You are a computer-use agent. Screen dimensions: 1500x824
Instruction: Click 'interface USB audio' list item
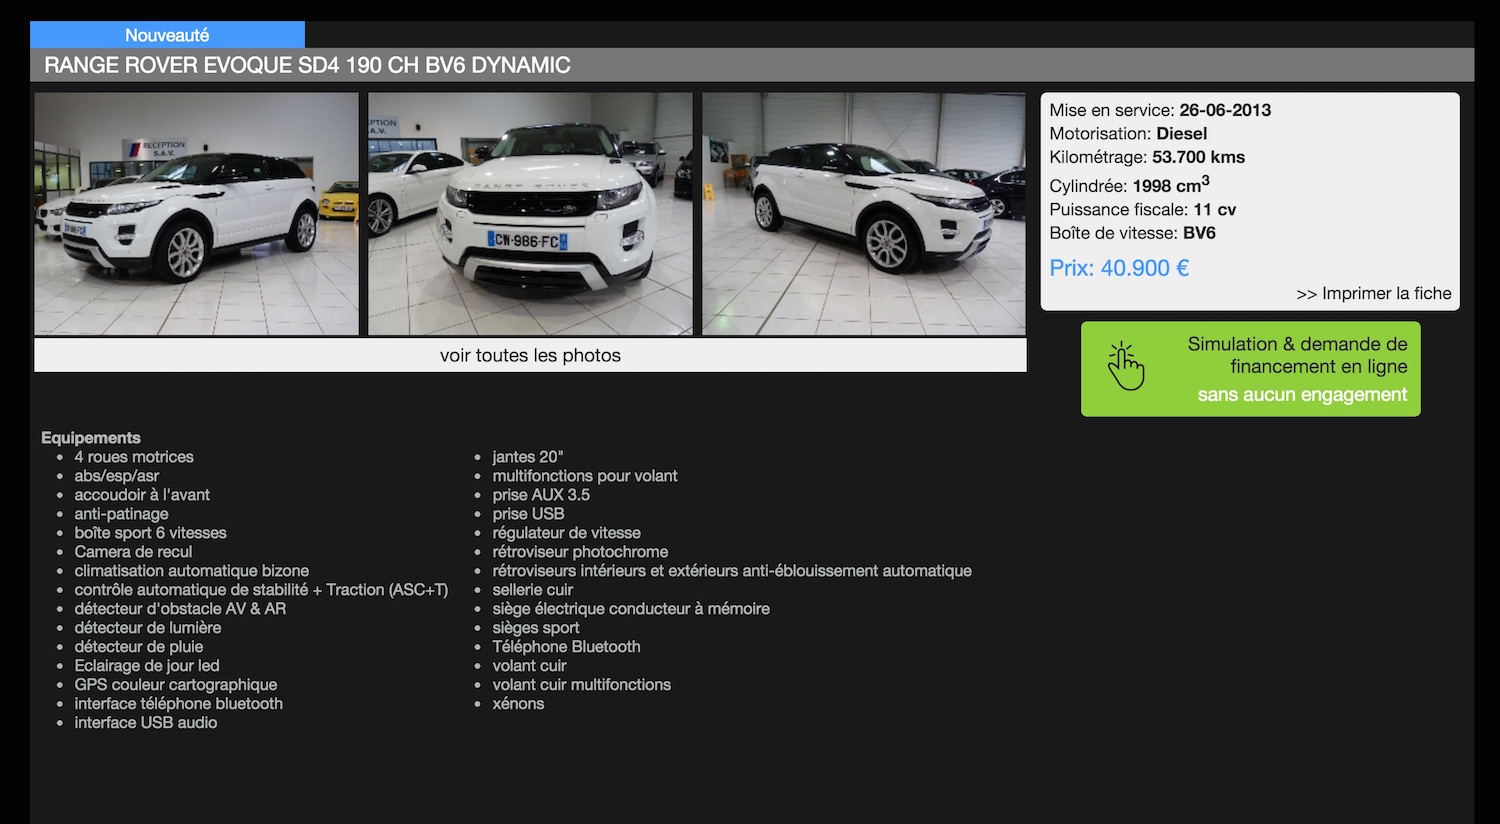(x=145, y=723)
